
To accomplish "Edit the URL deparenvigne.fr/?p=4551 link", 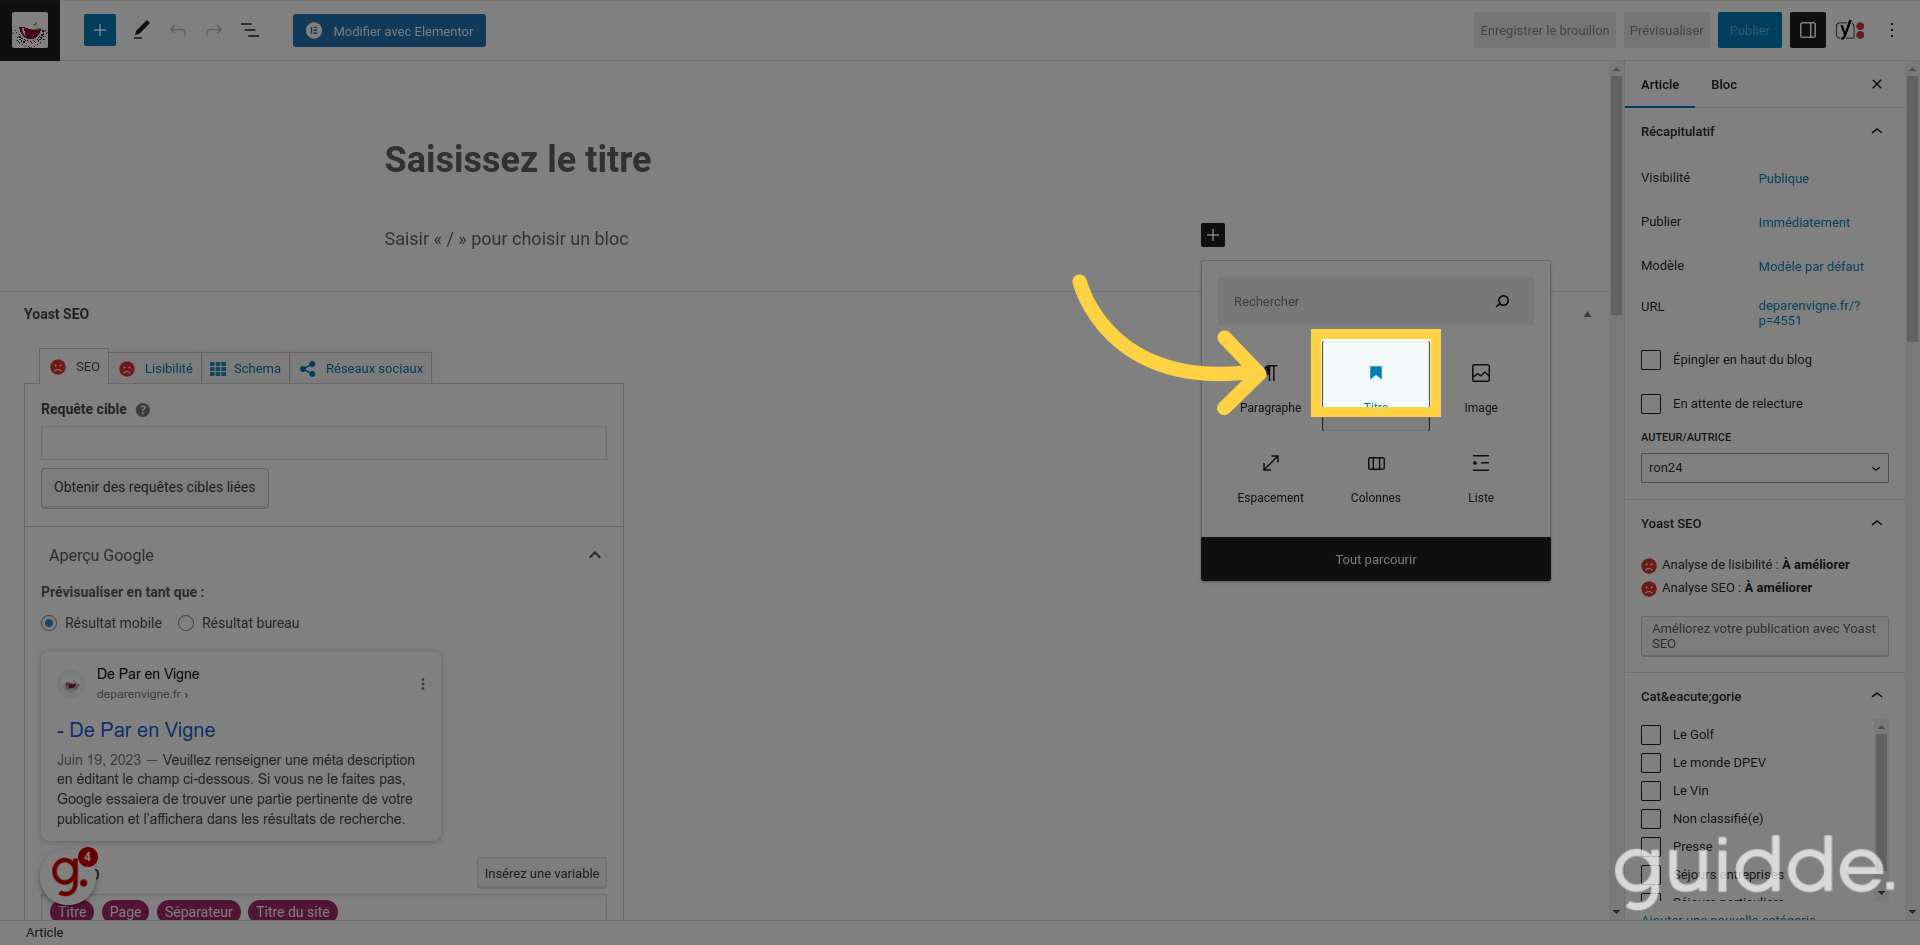I will pyautogui.click(x=1809, y=313).
